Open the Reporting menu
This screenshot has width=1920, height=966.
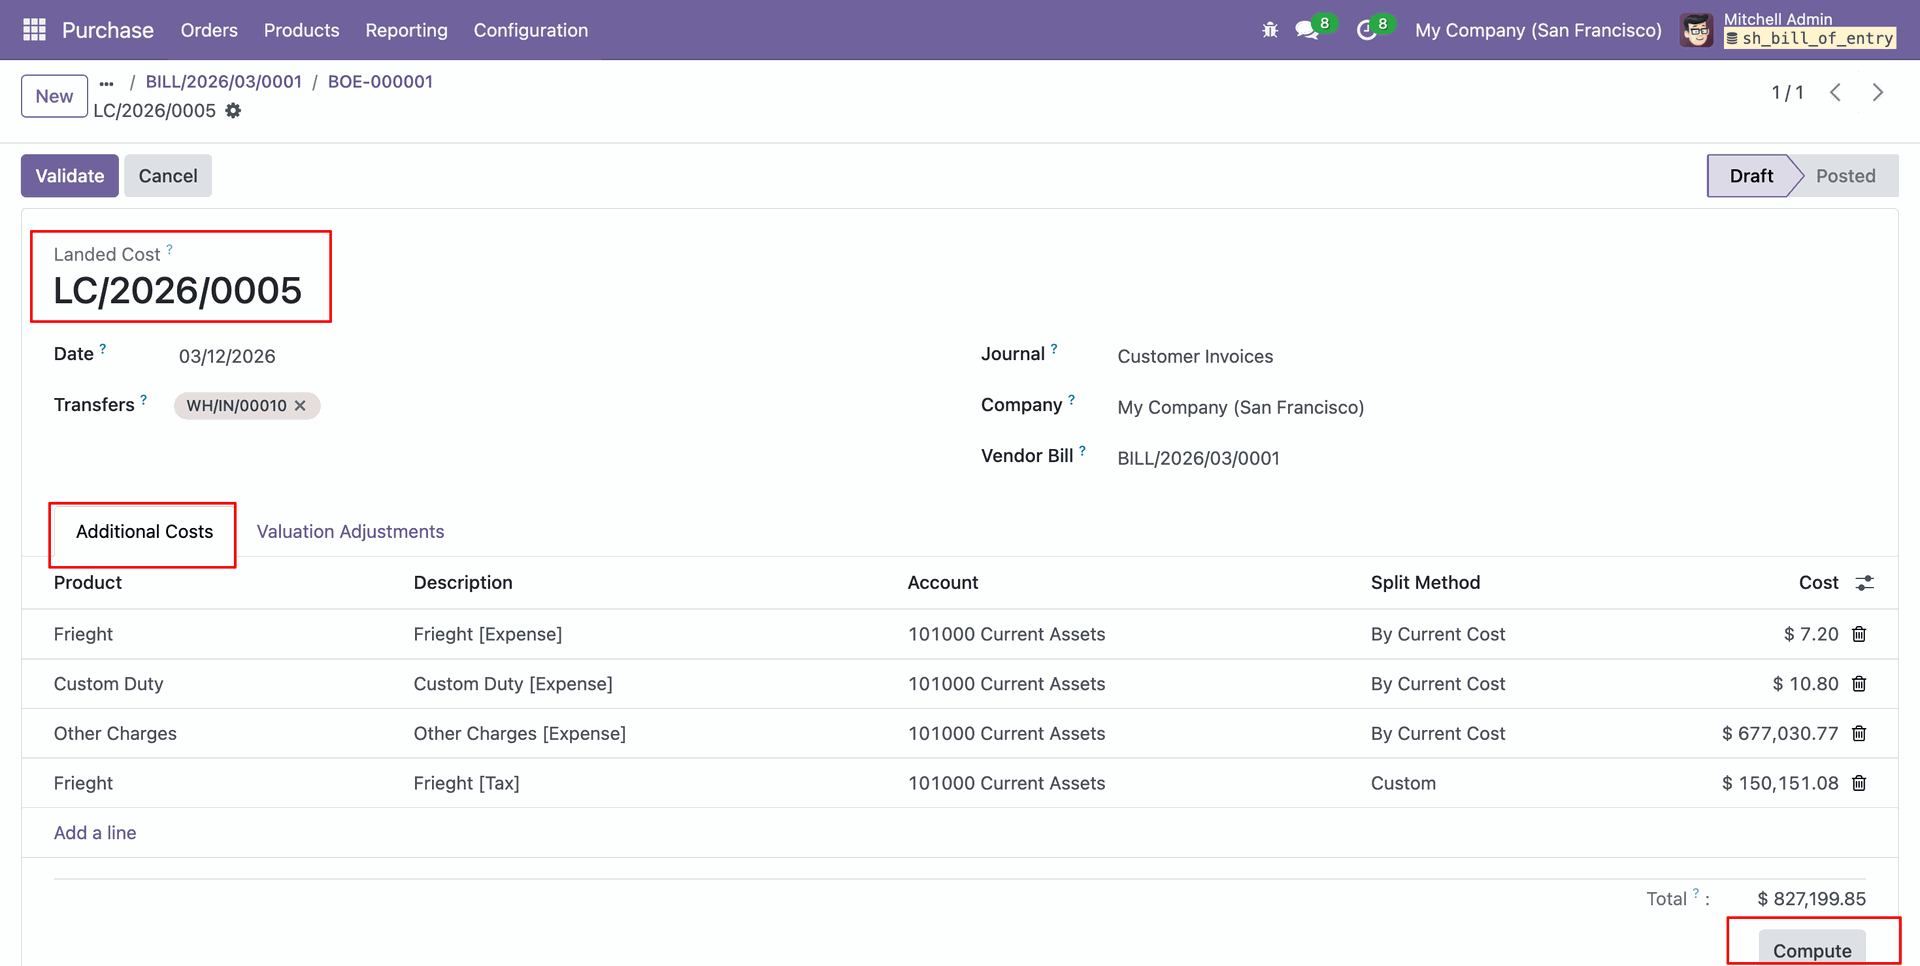406,30
